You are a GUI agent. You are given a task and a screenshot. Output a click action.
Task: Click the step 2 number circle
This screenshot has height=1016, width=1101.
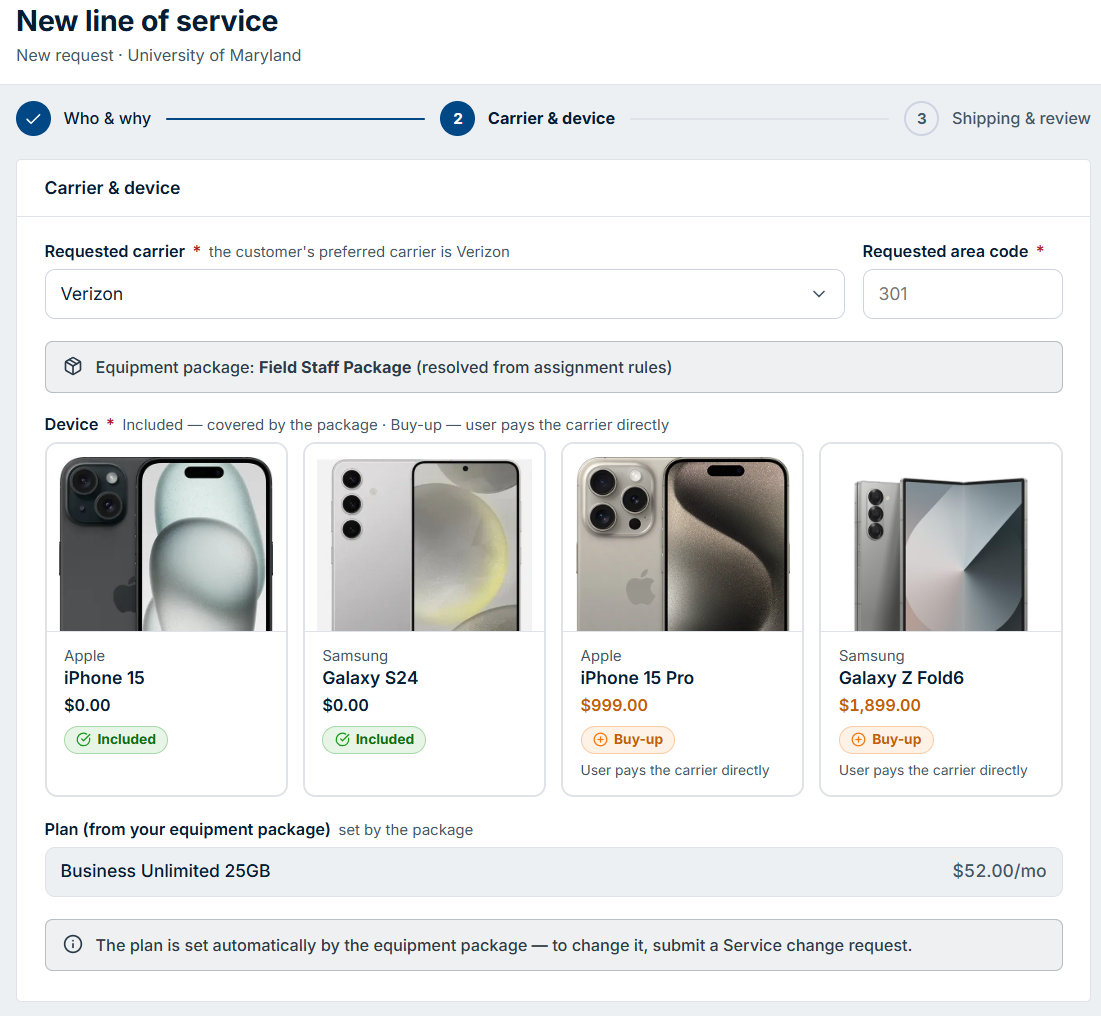pos(457,119)
